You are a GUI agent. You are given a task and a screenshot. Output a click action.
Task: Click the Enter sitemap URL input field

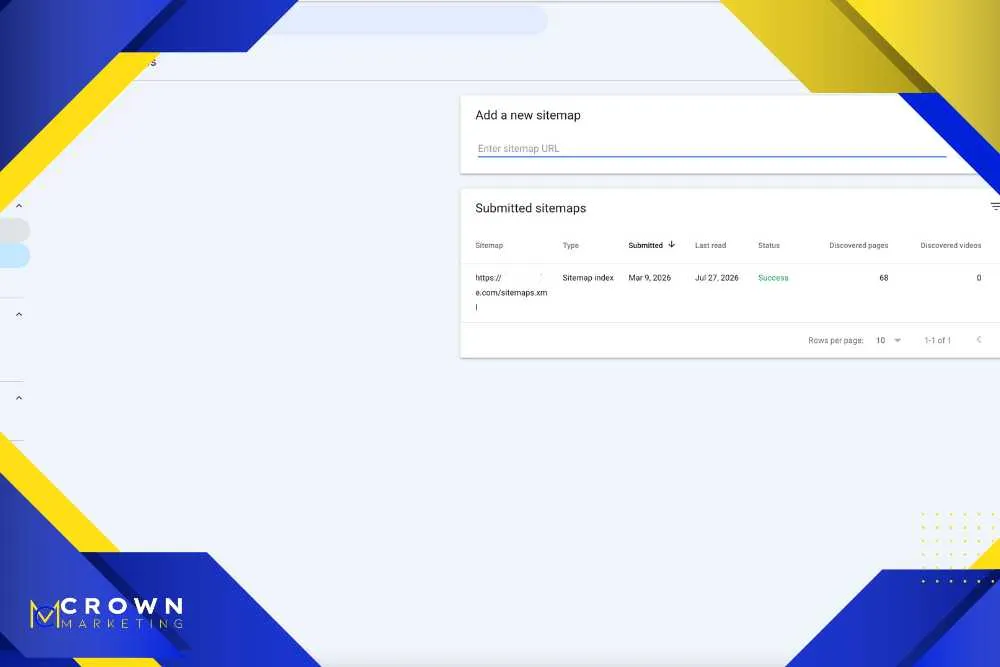point(711,149)
